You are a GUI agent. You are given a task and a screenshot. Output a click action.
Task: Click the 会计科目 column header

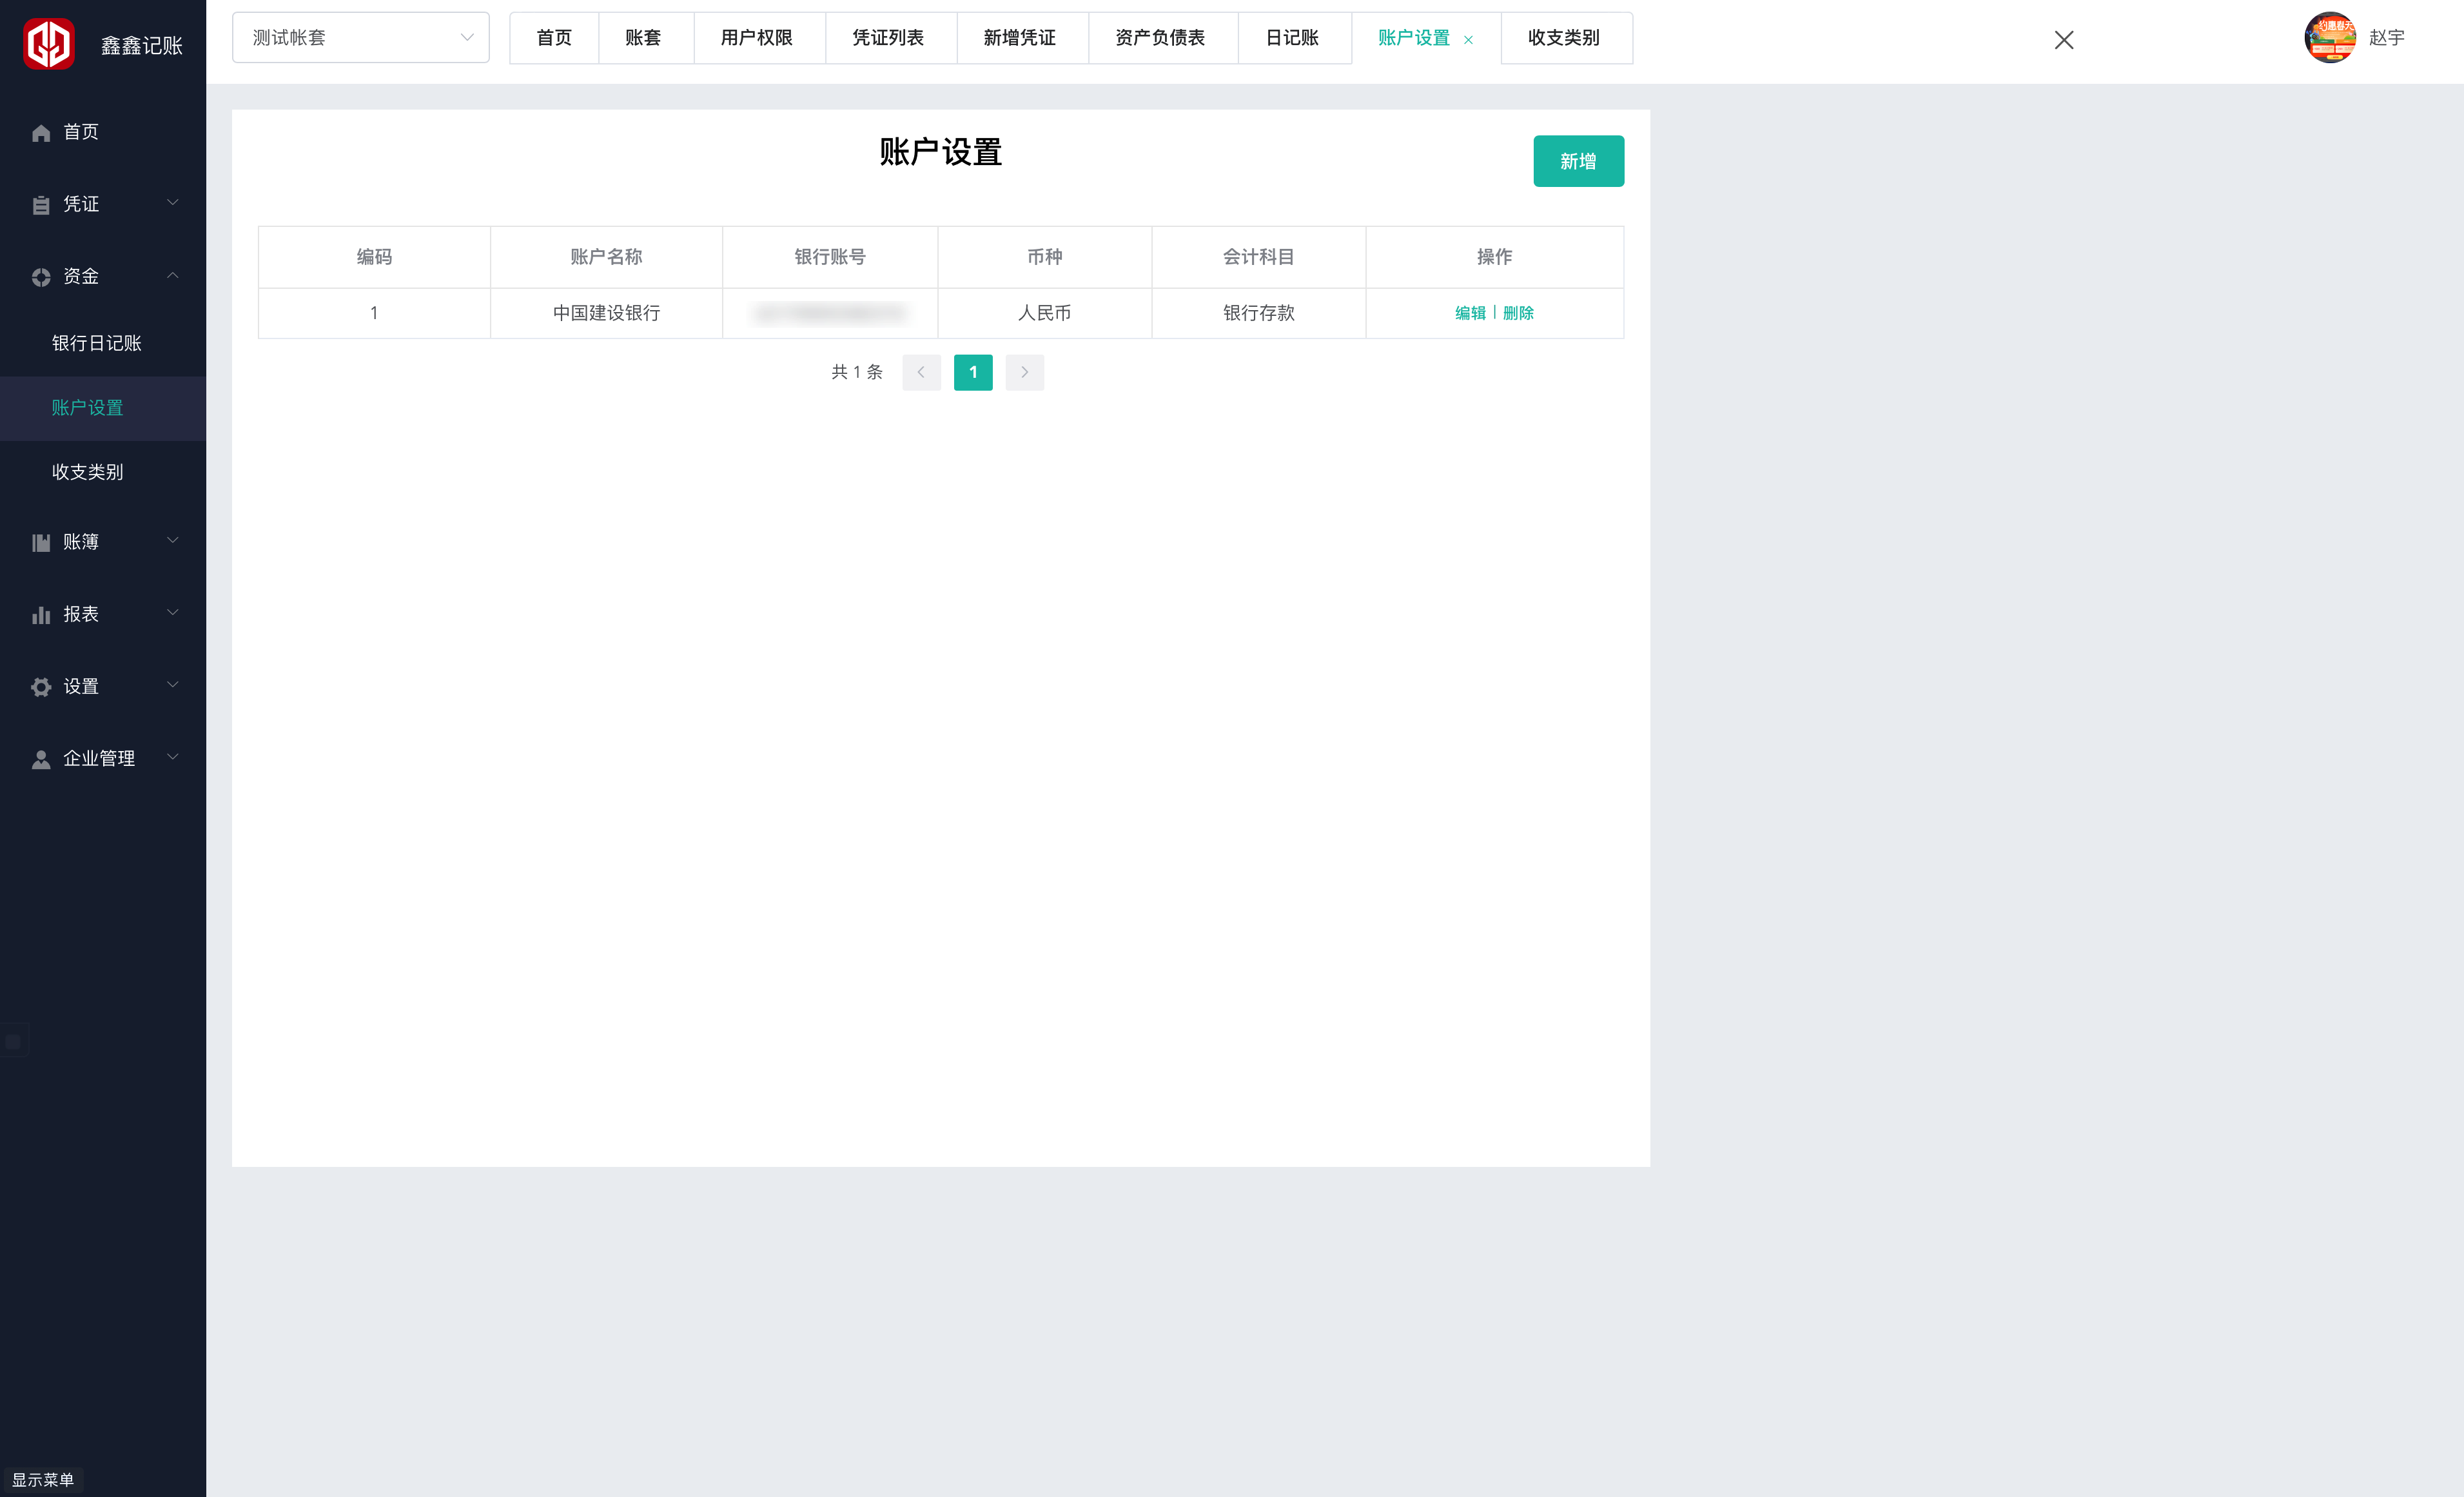point(1258,257)
